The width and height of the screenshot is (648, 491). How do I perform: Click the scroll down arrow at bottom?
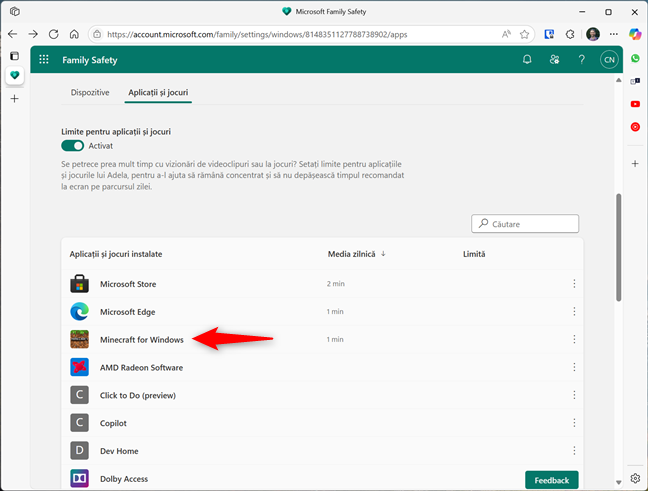pyautogui.click(x=619, y=482)
